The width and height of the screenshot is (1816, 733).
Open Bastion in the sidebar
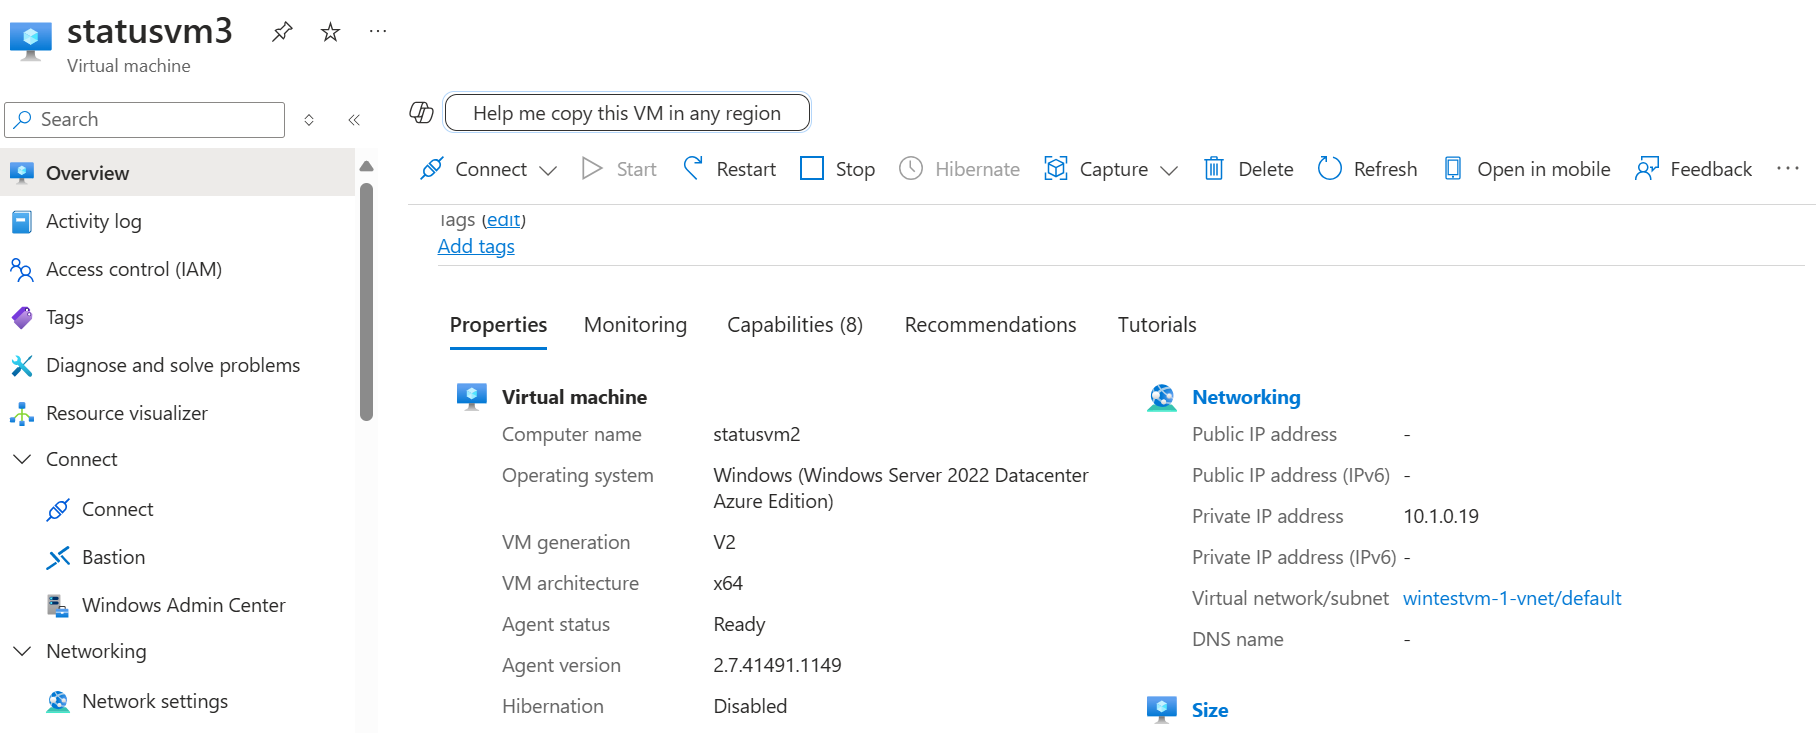click(x=113, y=557)
